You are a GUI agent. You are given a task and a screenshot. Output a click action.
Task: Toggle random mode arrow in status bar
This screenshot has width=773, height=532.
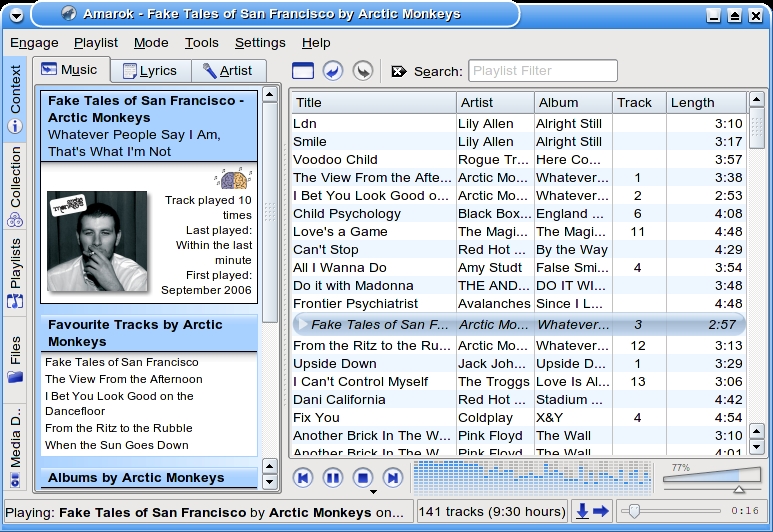[582, 511]
